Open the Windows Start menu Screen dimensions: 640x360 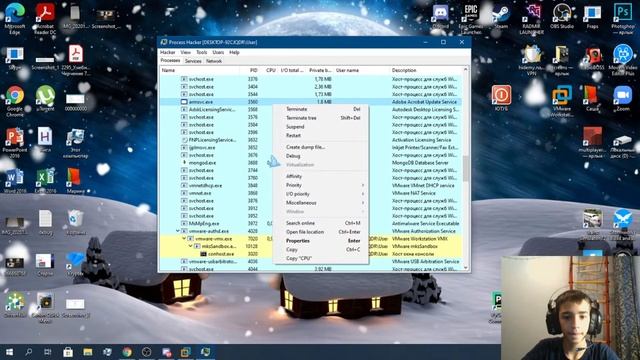tap(9, 352)
